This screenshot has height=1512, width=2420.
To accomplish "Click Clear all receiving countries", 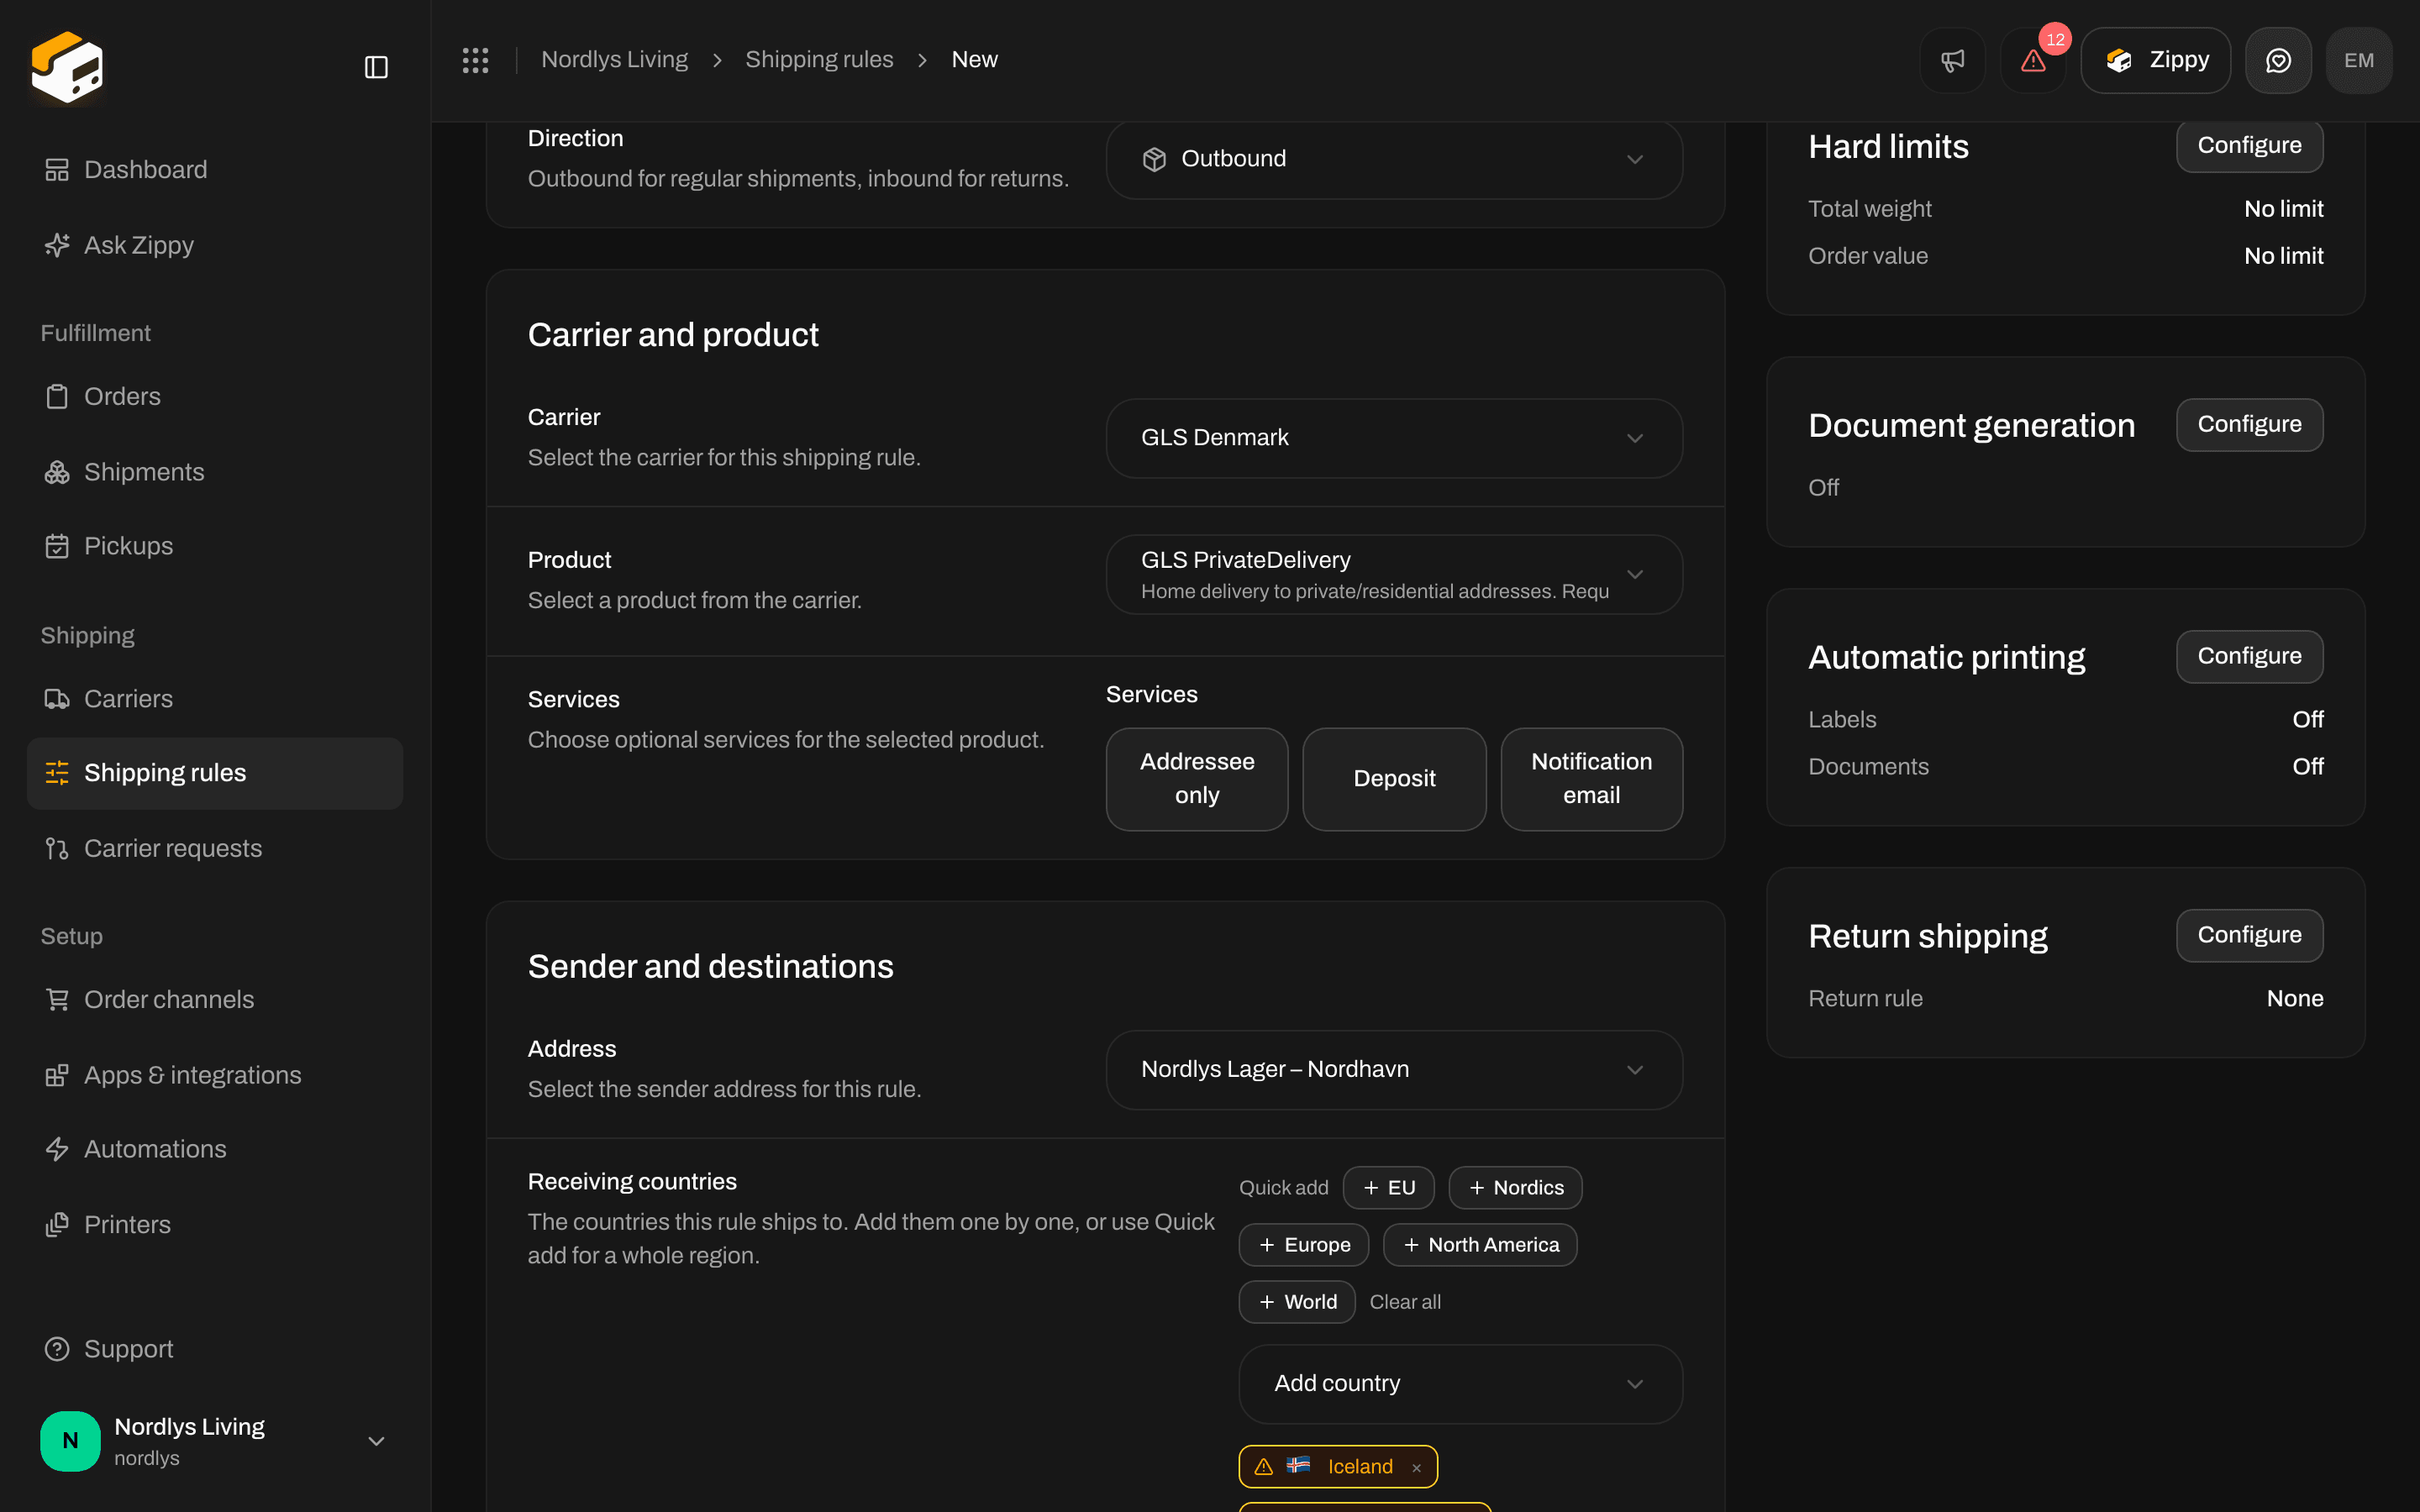I will click(x=1405, y=1302).
